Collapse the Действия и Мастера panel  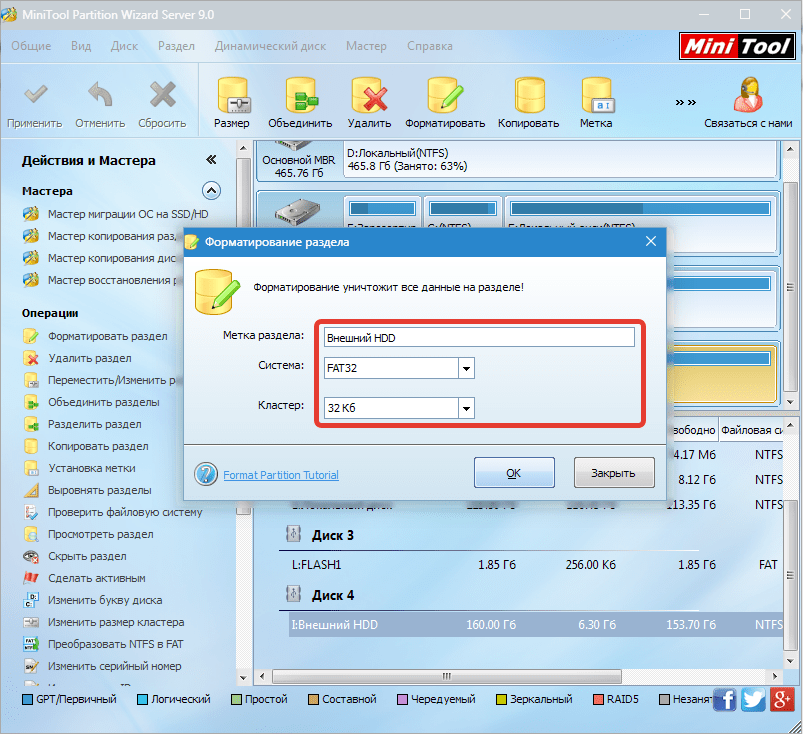(x=211, y=160)
